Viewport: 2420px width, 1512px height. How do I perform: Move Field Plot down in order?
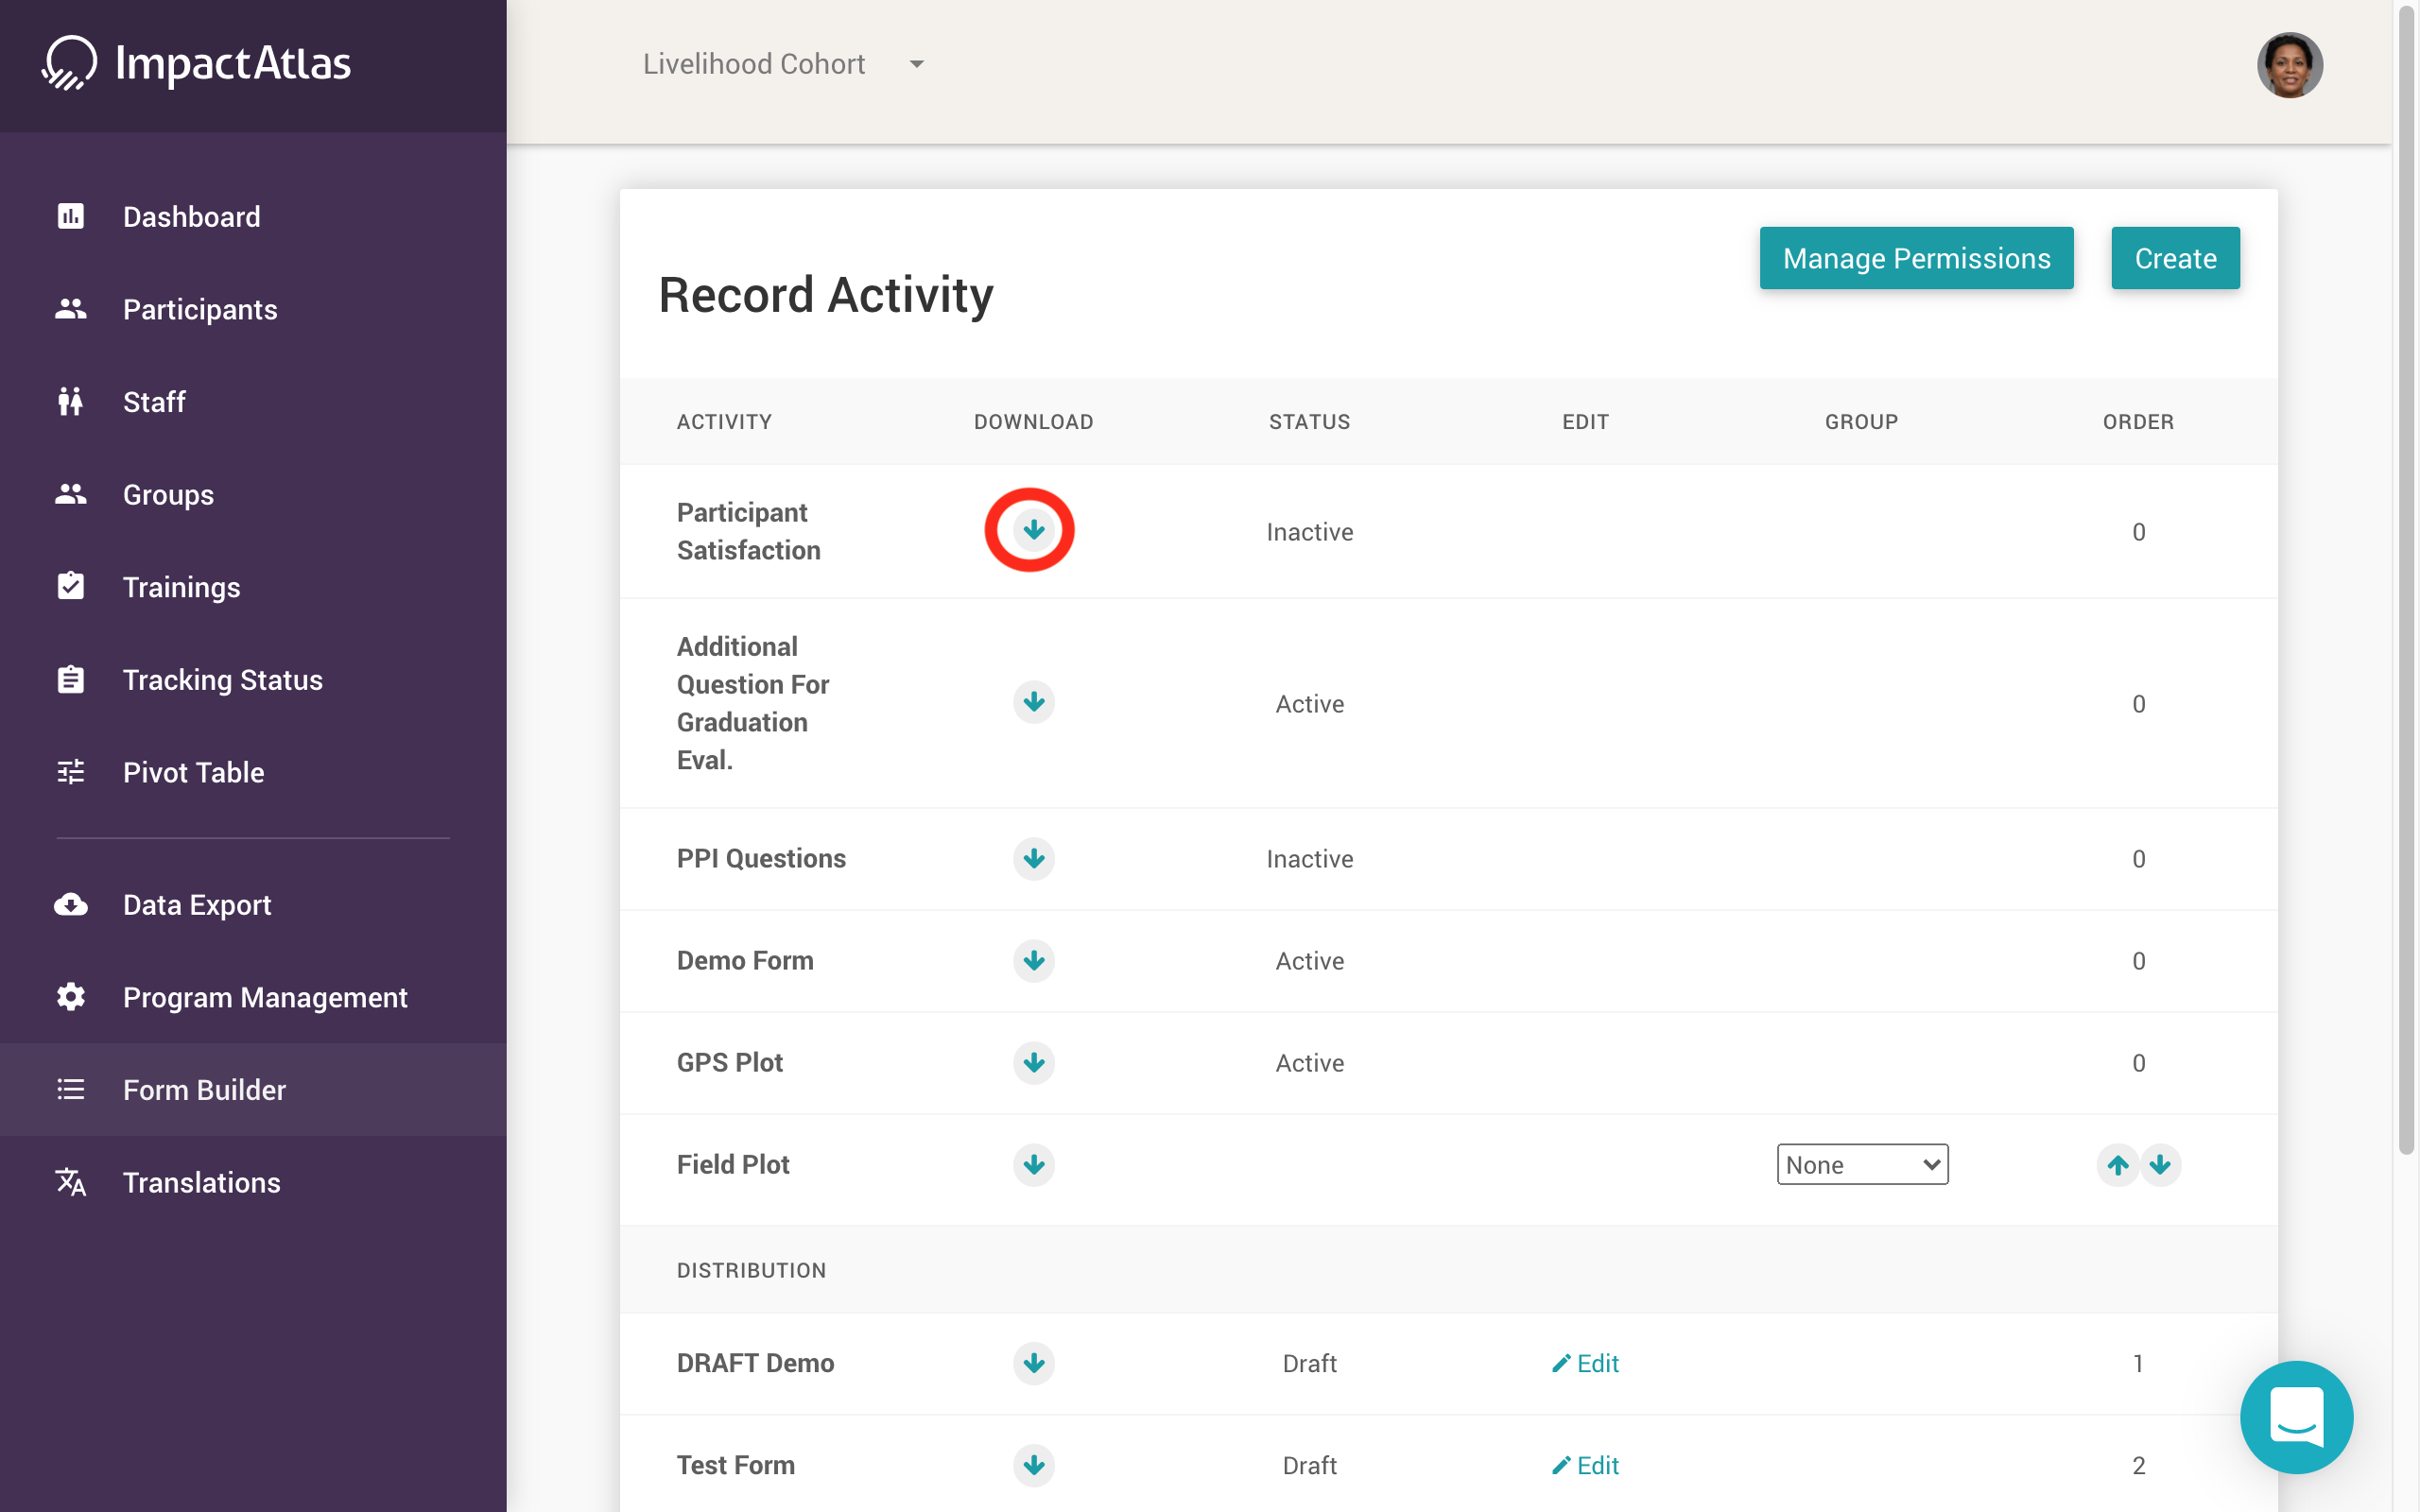[2160, 1165]
